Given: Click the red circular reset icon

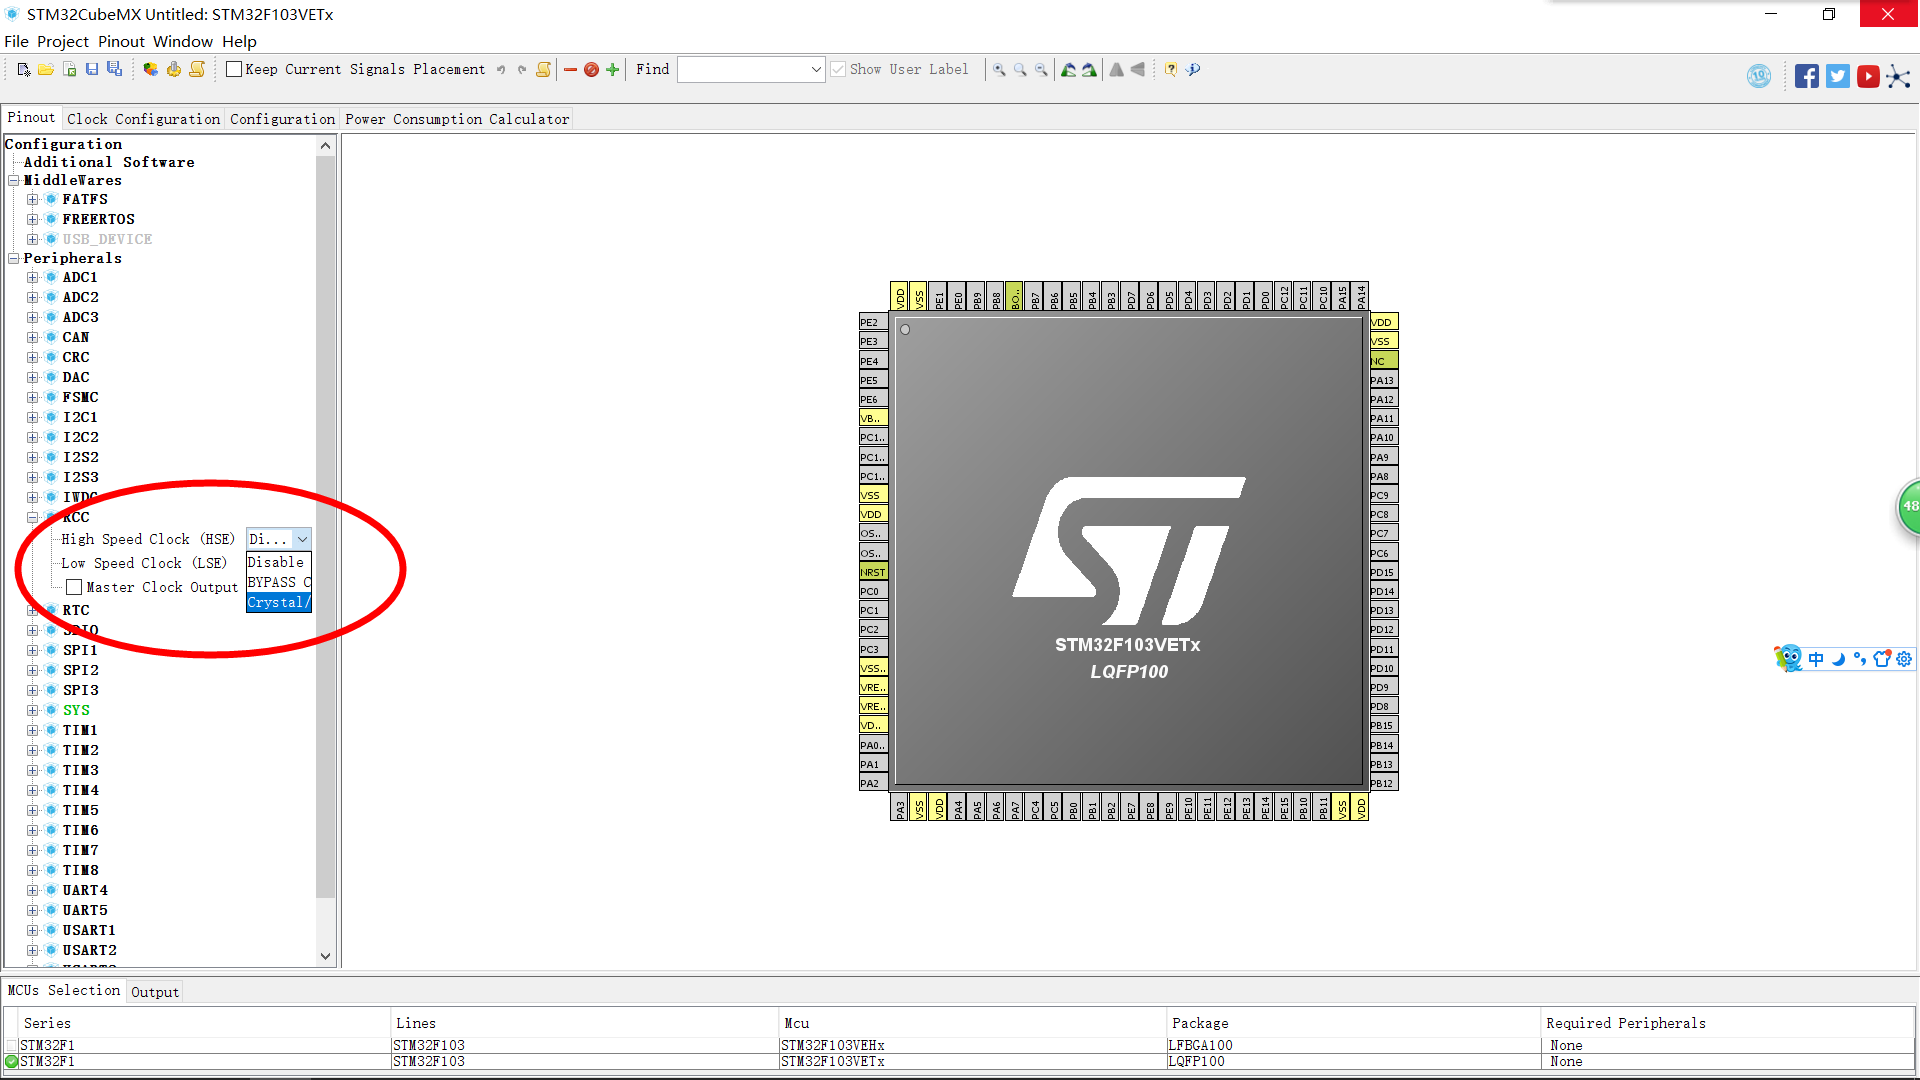Looking at the screenshot, I should [591, 70].
